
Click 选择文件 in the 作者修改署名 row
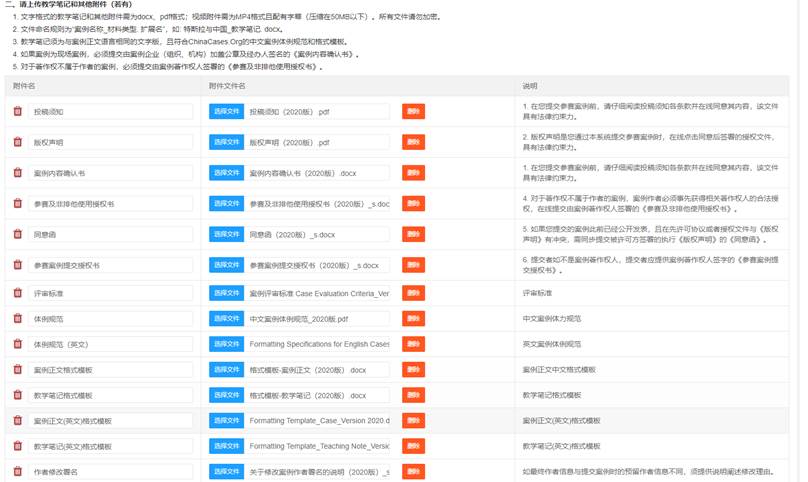tap(226, 471)
